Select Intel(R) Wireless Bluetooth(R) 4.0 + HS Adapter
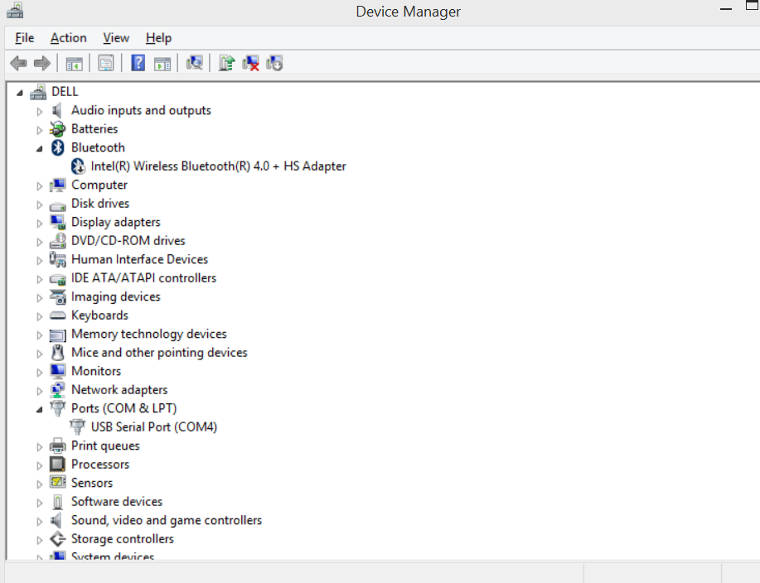 (218, 166)
